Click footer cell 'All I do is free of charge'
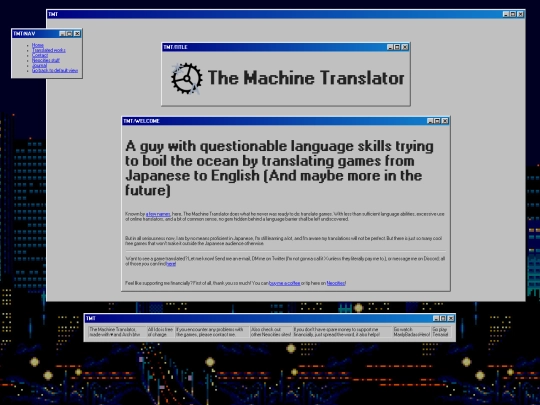The image size is (540, 405). 160,332
